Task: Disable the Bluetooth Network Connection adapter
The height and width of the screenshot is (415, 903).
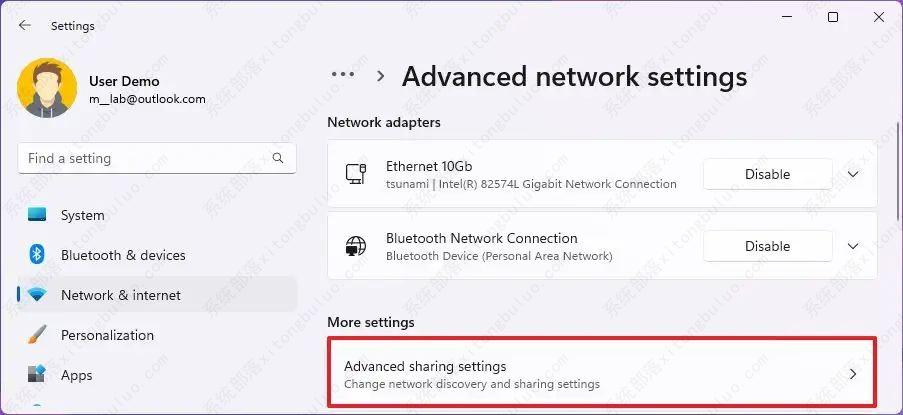Action: point(767,246)
